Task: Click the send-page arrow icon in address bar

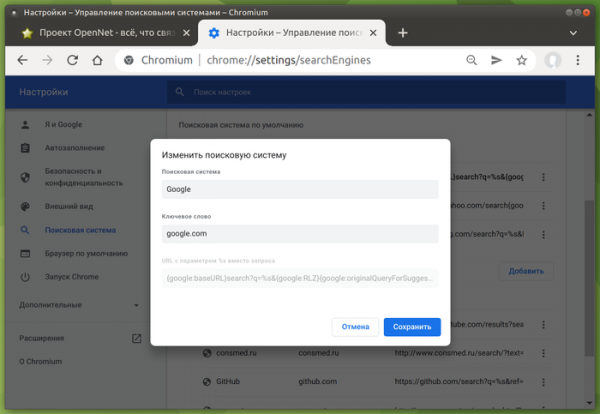Action: (496, 60)
